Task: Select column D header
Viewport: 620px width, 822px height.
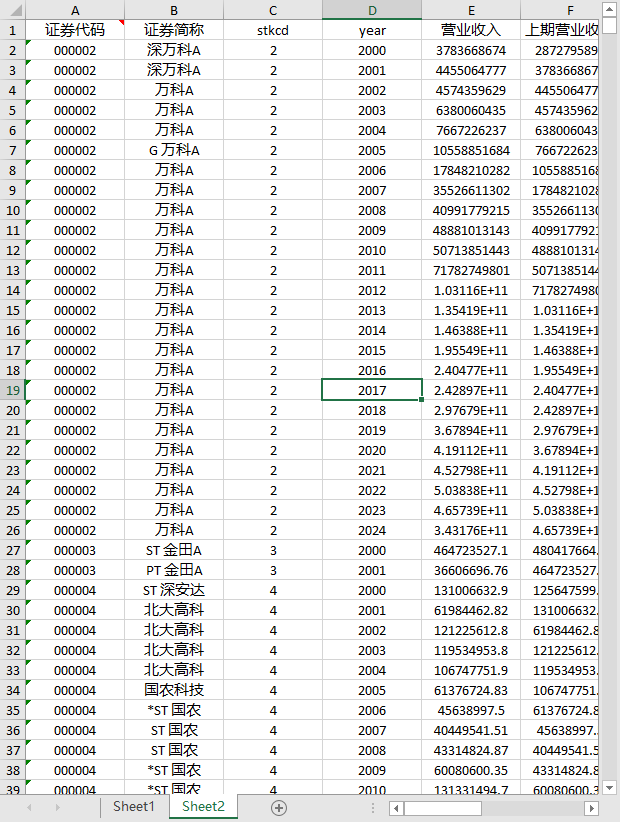Action: (372, 10)
